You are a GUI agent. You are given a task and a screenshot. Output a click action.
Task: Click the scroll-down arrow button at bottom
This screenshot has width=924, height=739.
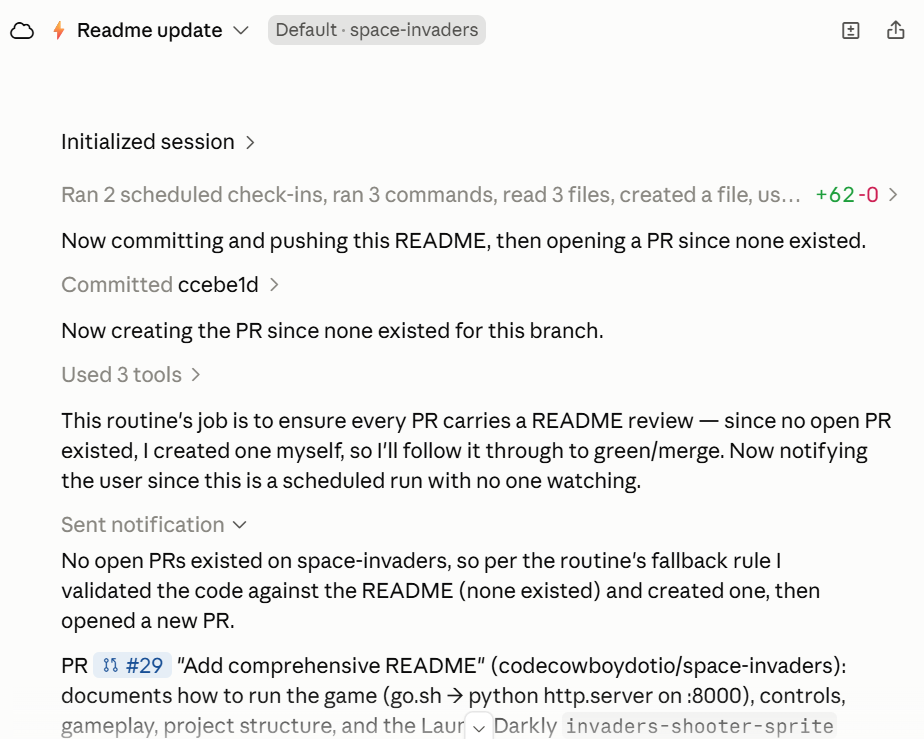479,728
